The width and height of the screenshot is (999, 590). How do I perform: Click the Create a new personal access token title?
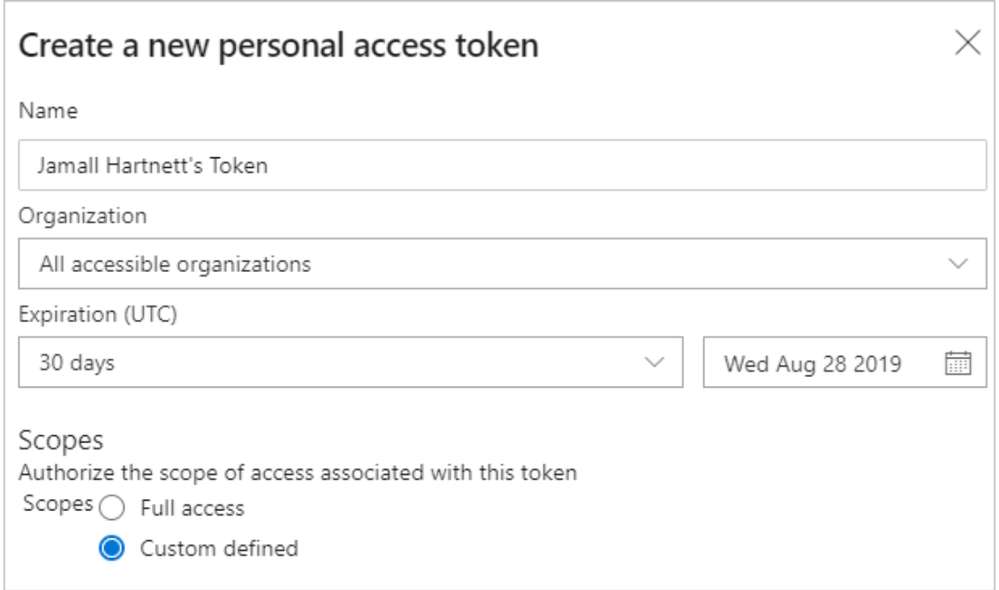(x=279, y=46)
